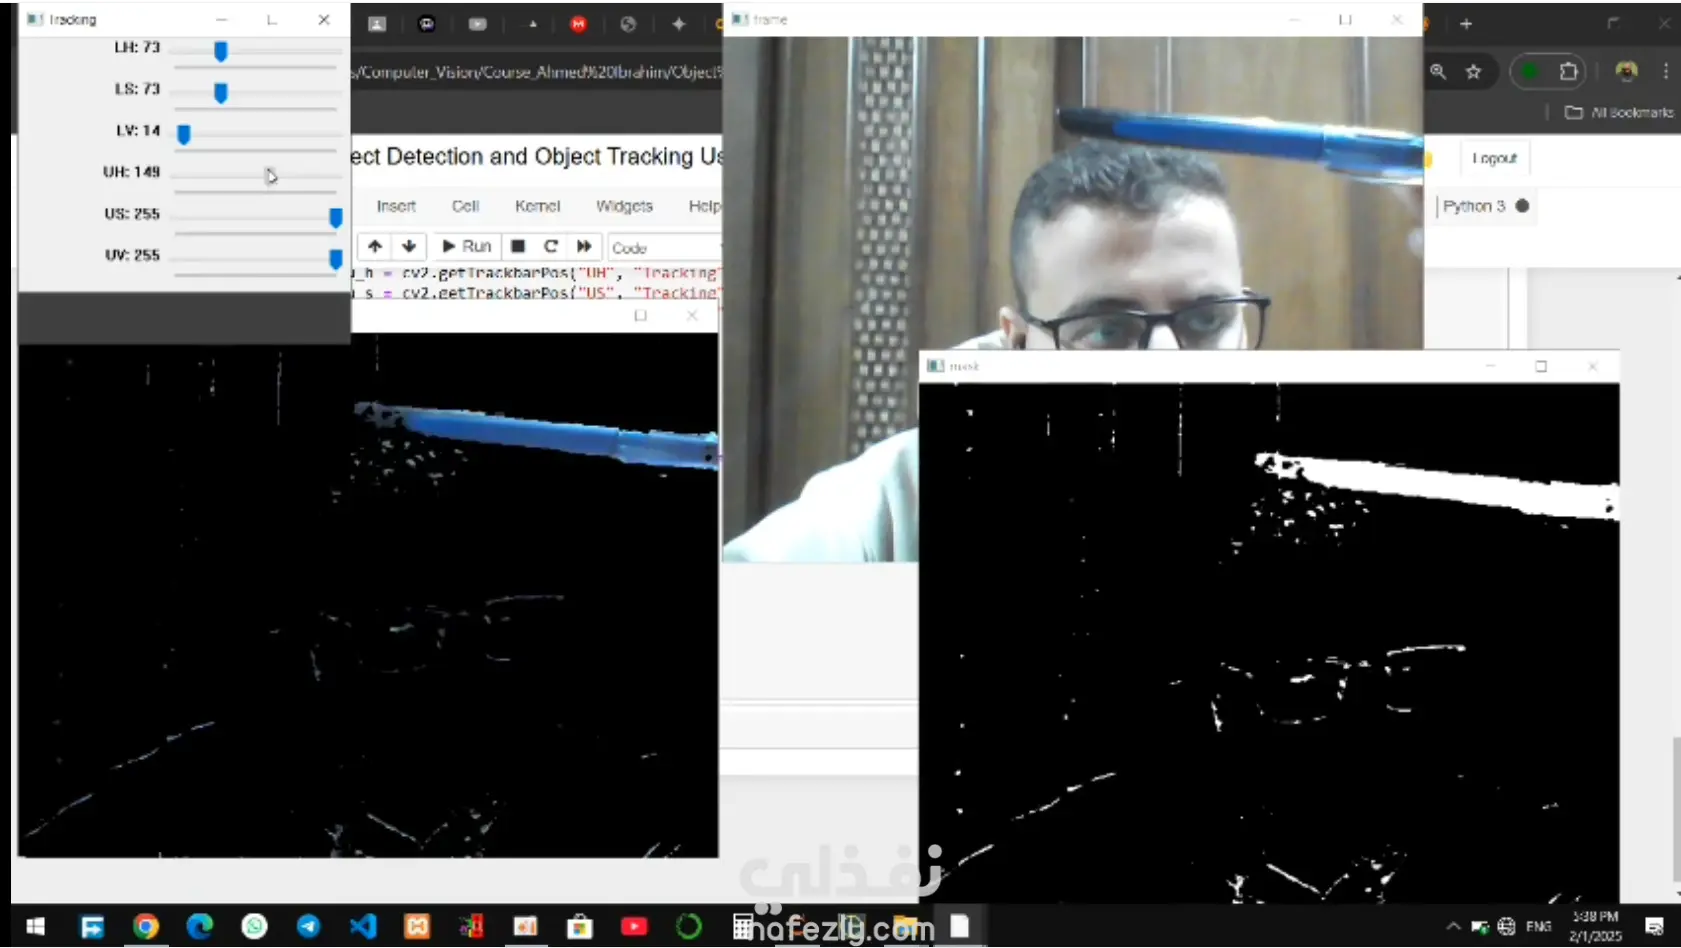Open the Windows notification center
The width and height of the screenshot is (1681, 948).
[x=1655, y=927]
